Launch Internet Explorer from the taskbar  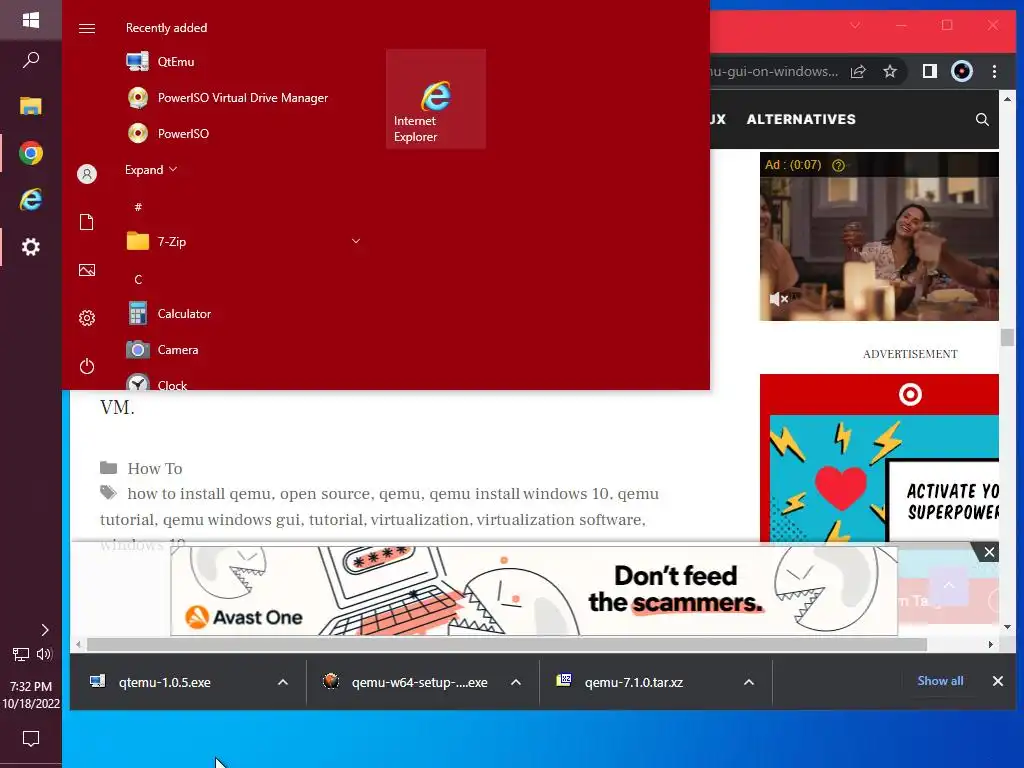click(x=31, y=199)
